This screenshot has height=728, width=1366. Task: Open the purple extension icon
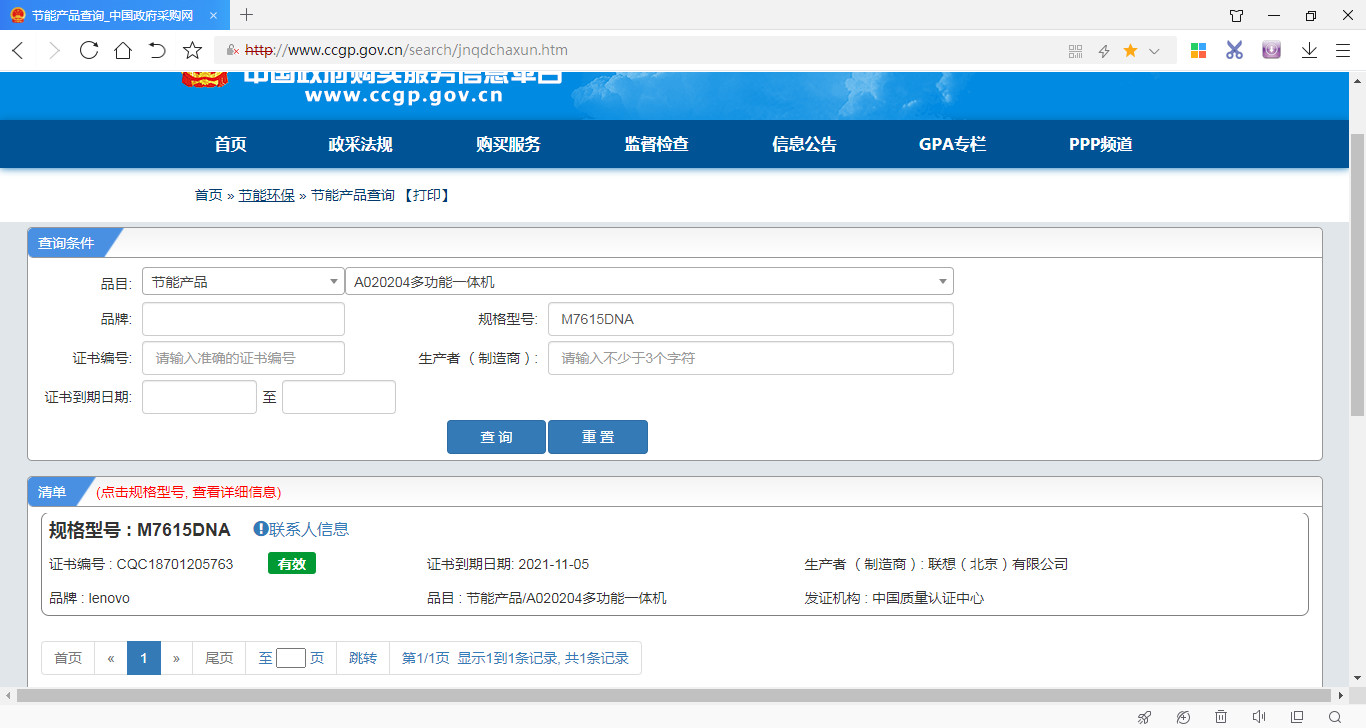coord(1271,50)
